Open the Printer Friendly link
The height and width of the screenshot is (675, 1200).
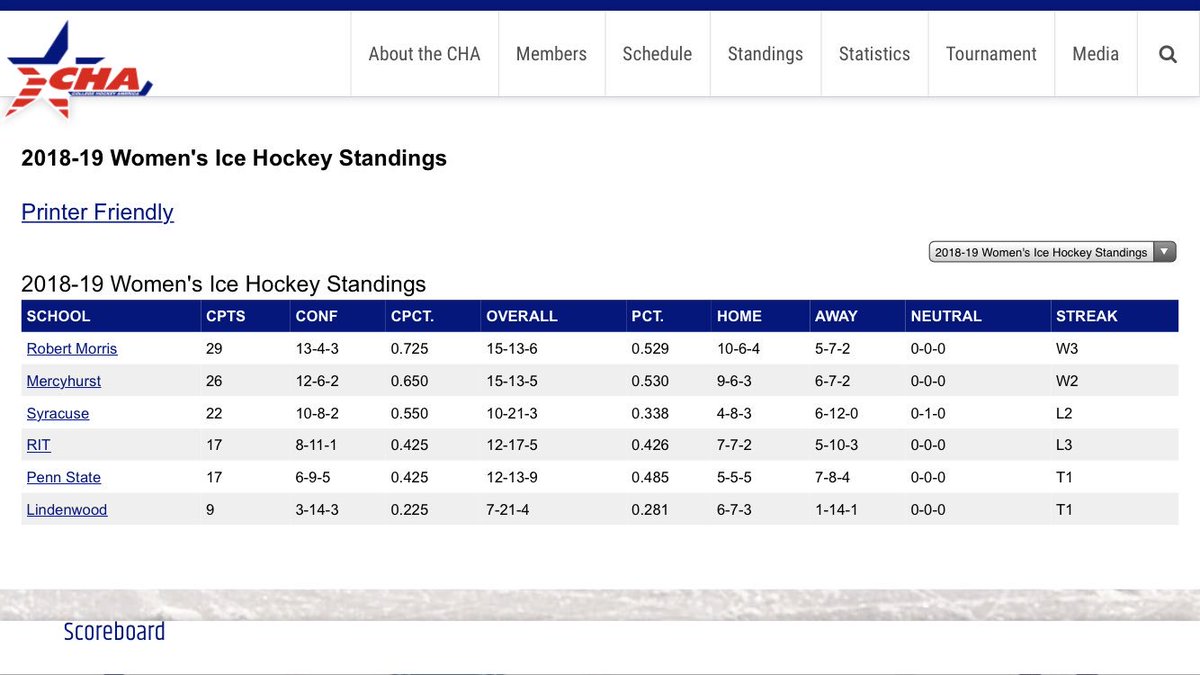tap(97, 212)
